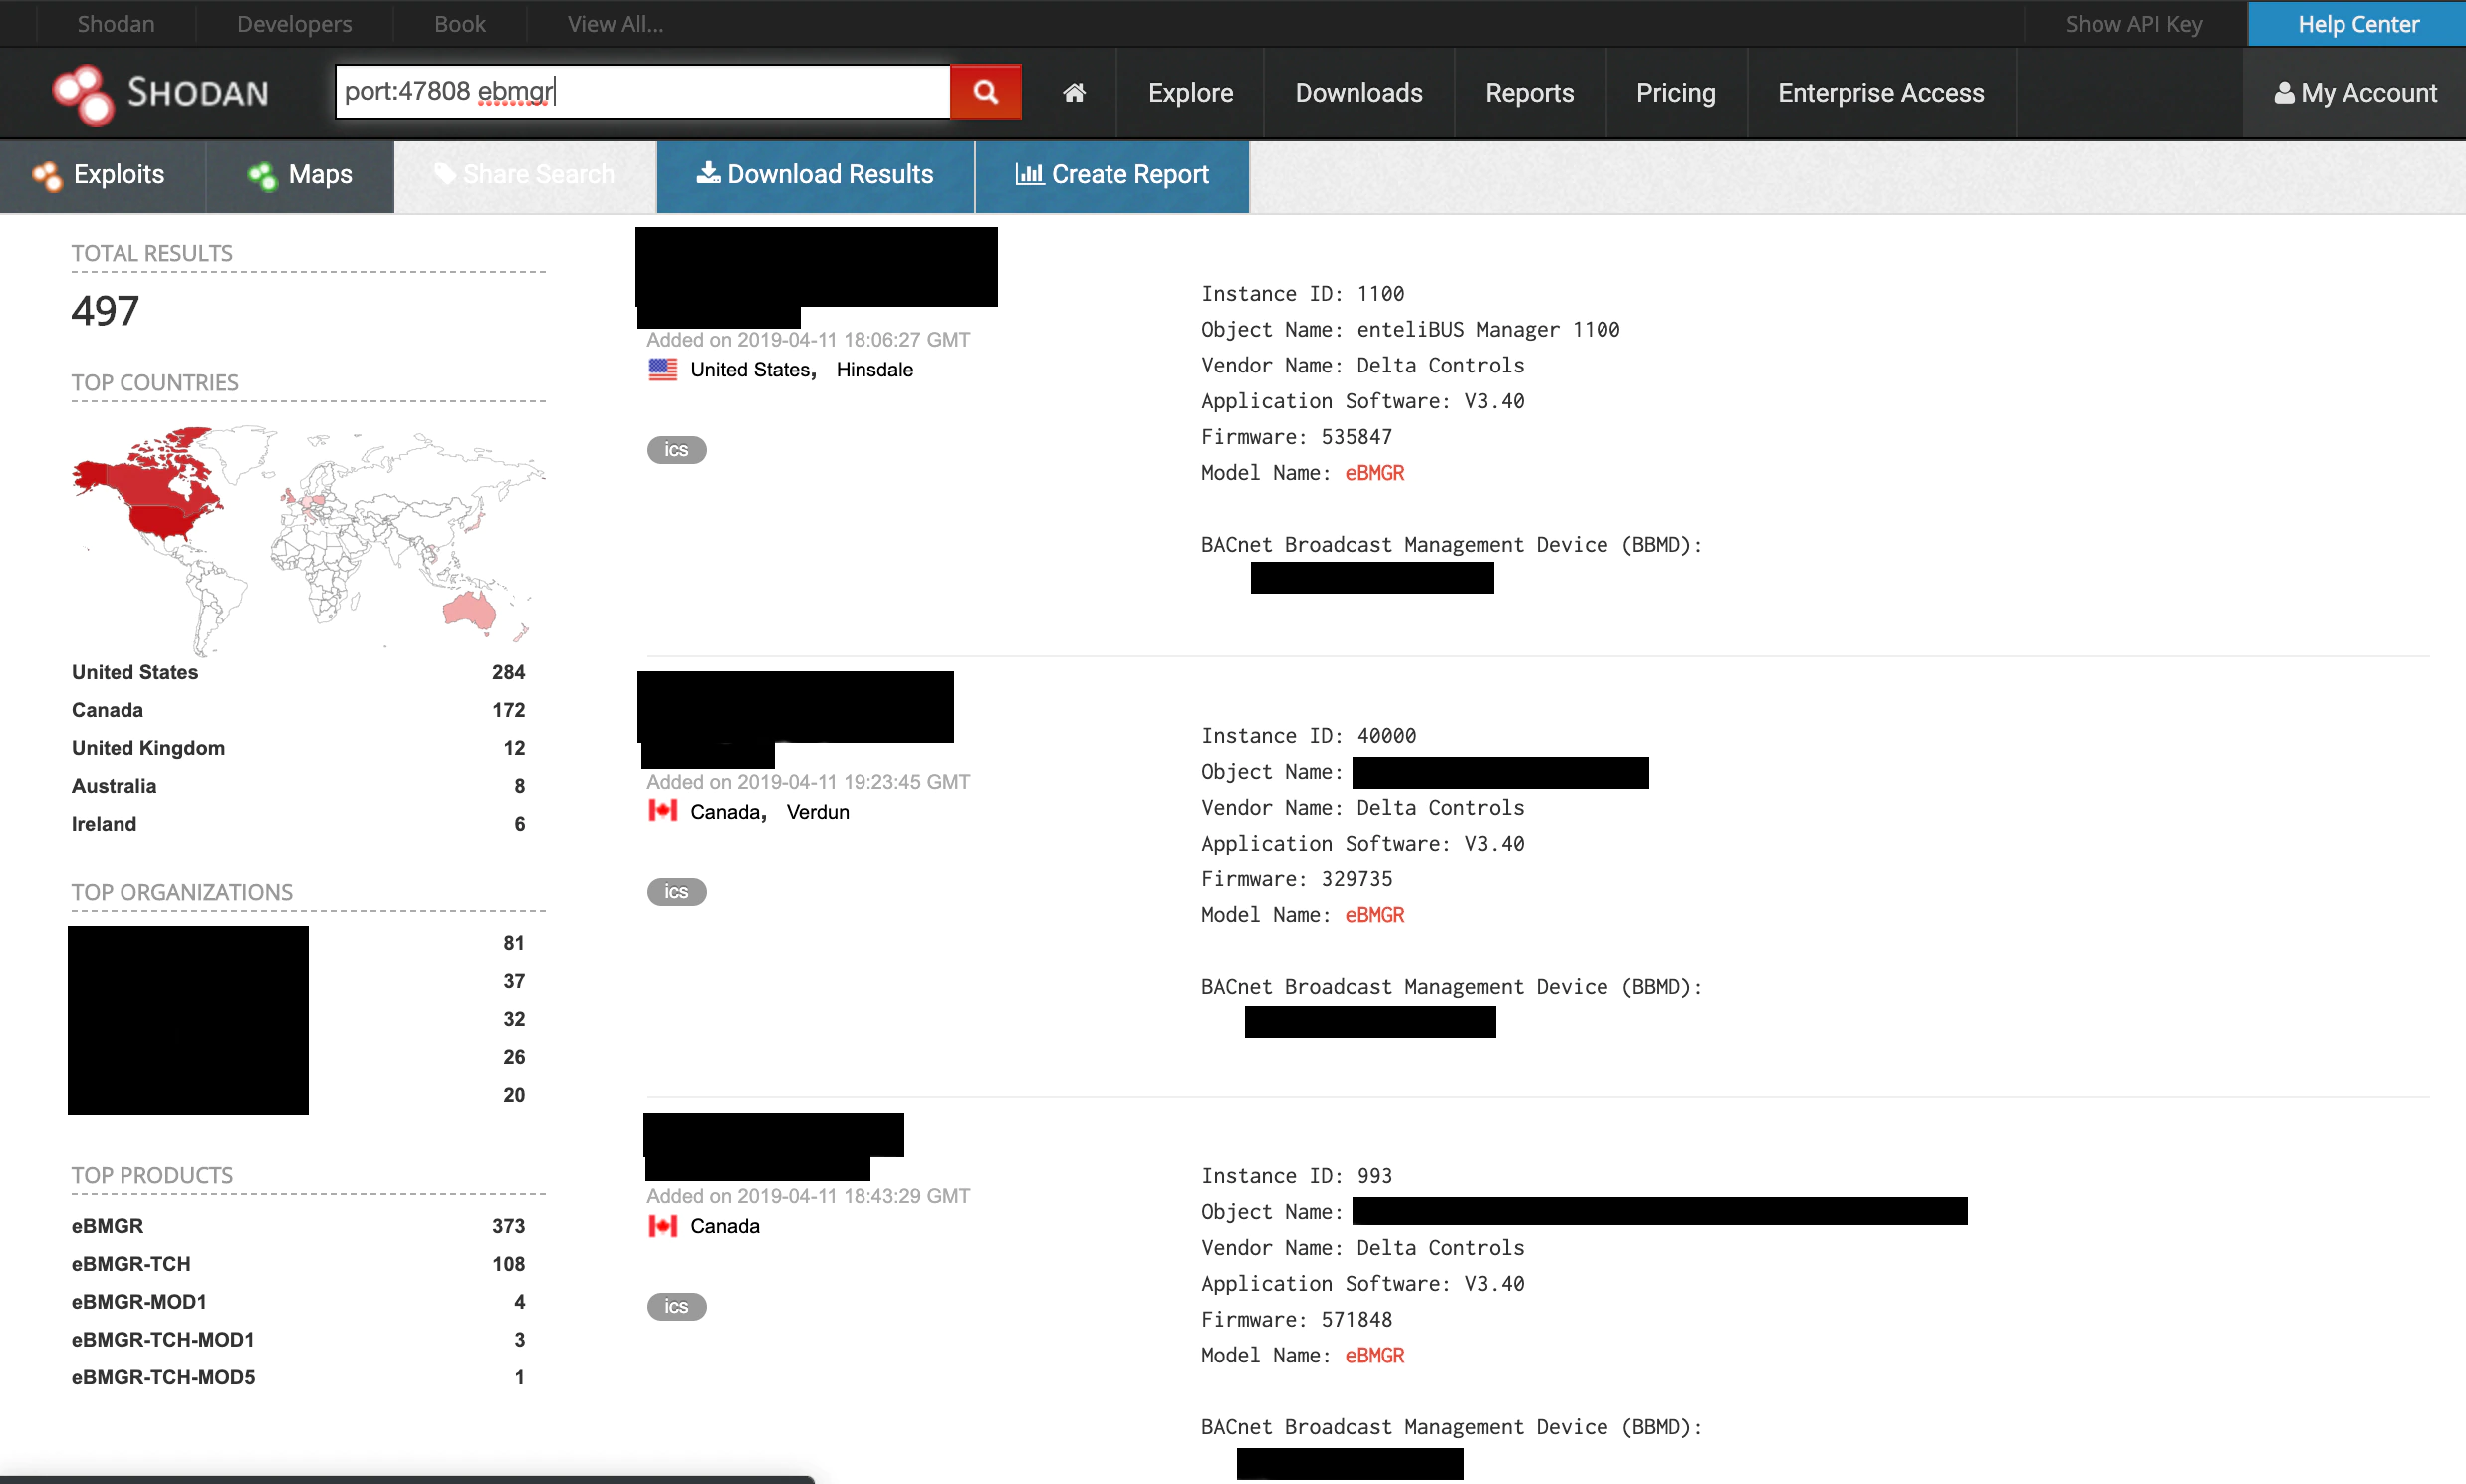The width and height of the screenshot is (2466, 1484).
Task: Filter by United States country
Action: click(135, 672)
